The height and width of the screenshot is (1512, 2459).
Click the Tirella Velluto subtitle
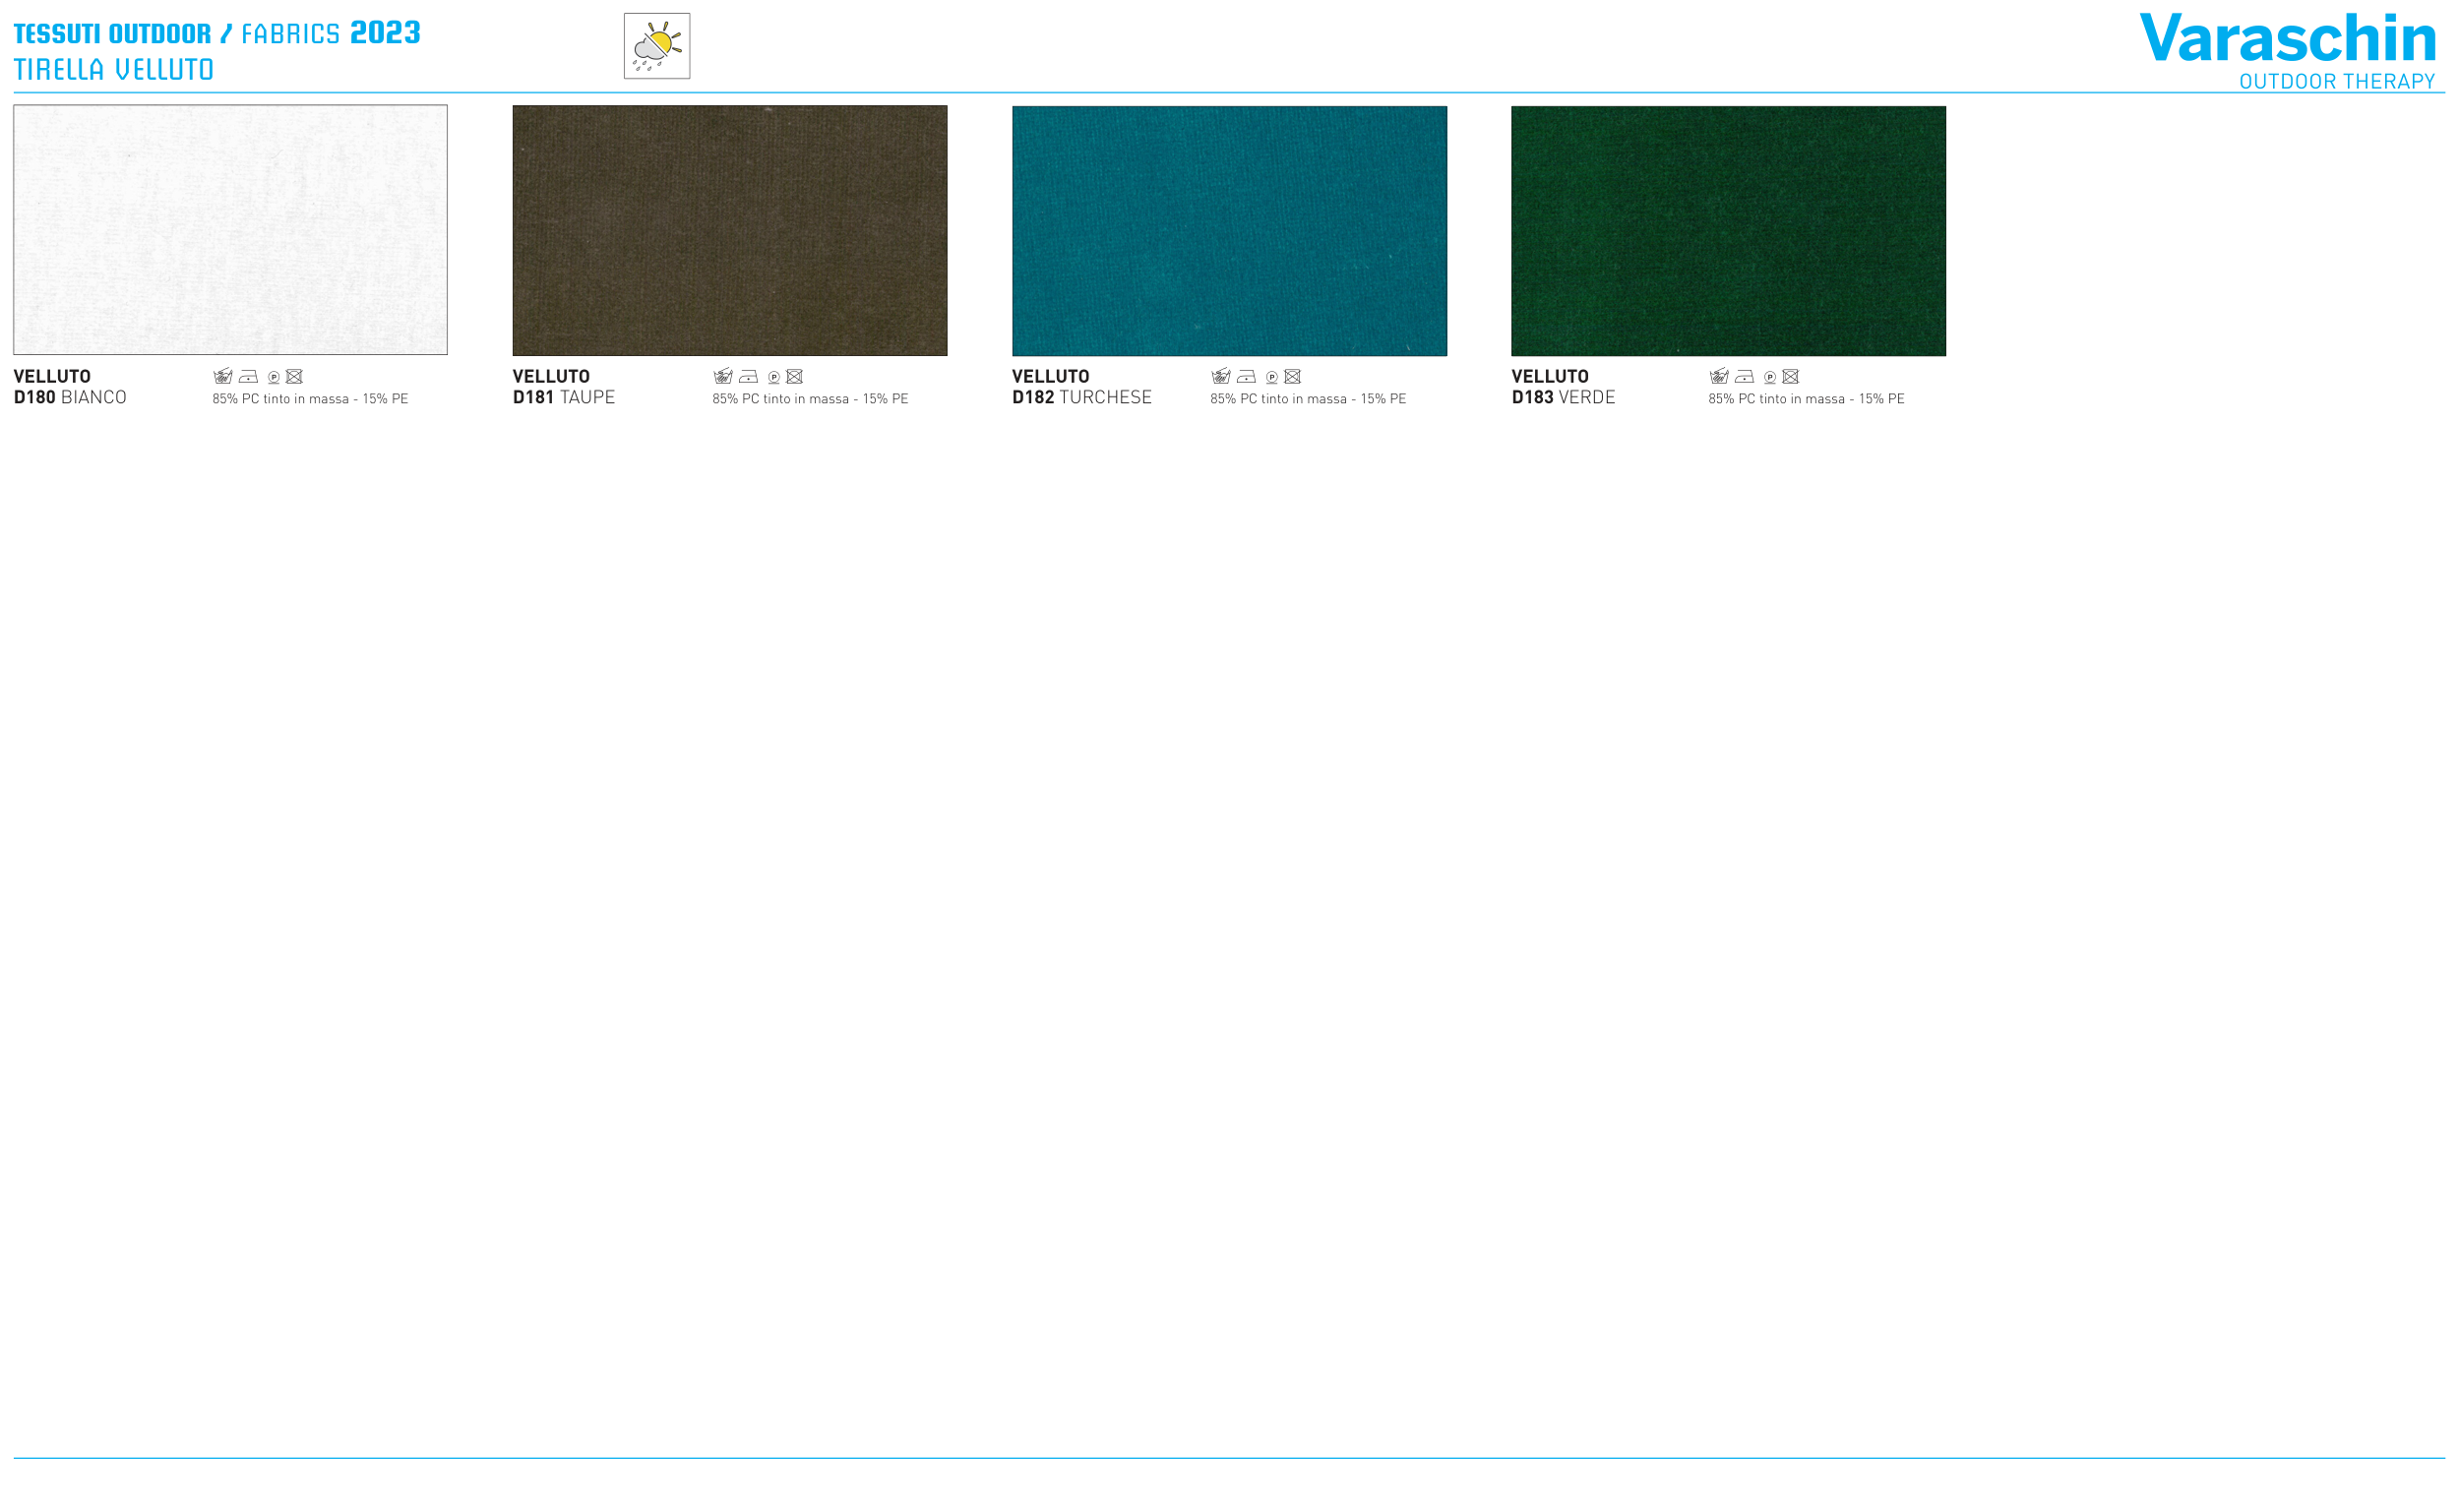113,70
